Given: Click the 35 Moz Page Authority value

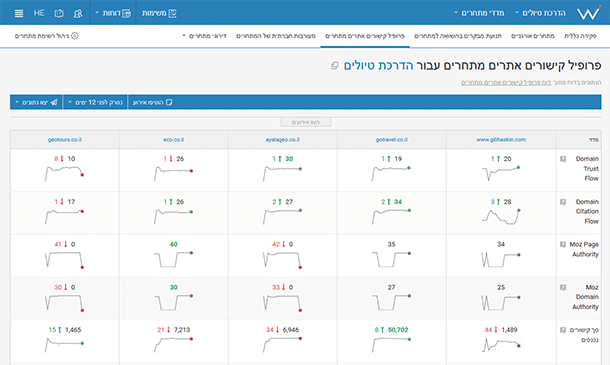Looking at the screenshot, I should [392, 244].
